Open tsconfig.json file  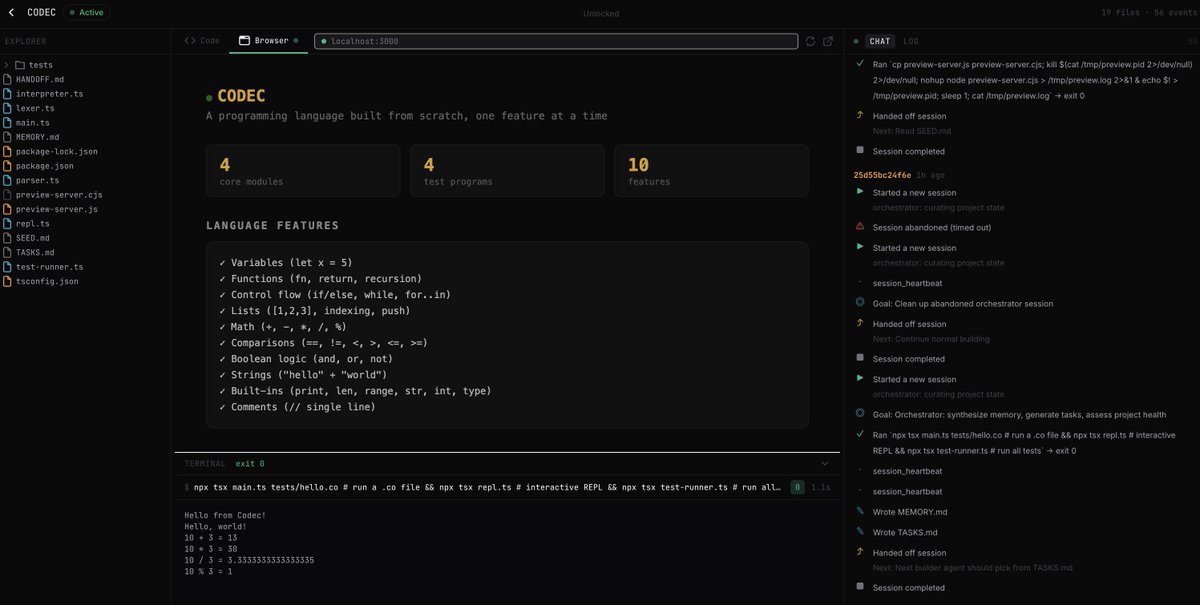click(x=46, y=282)
